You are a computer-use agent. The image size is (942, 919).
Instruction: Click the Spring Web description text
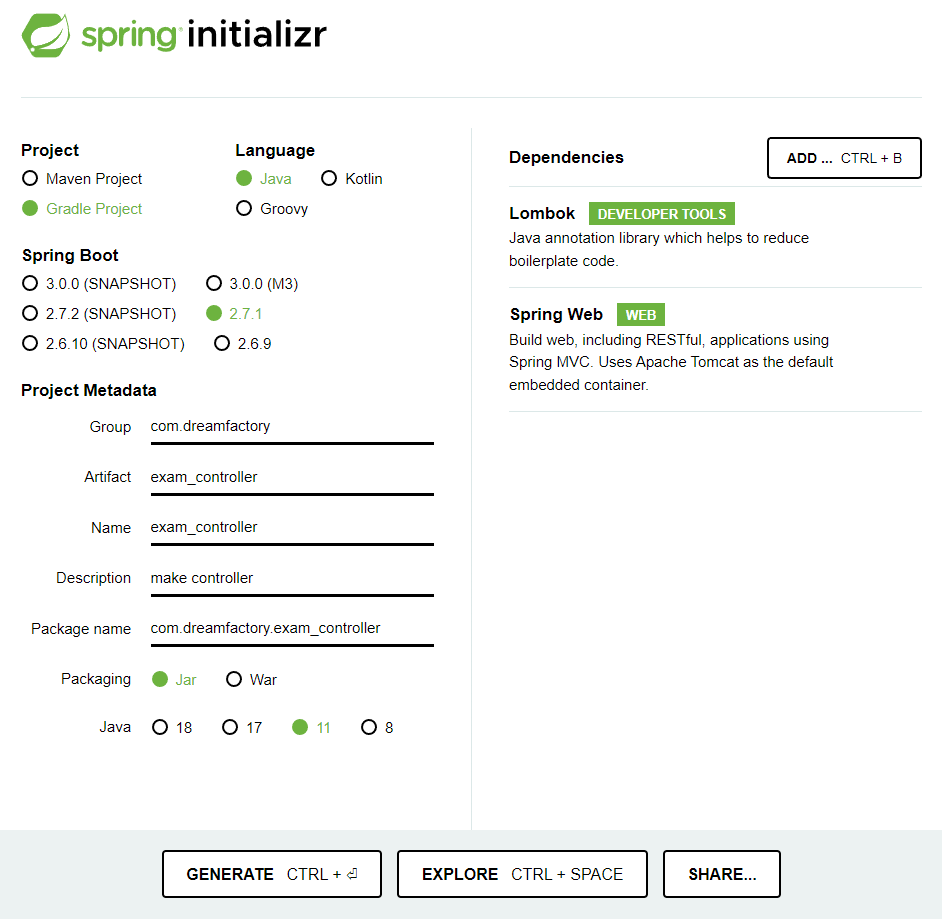(x=671, y=362)
